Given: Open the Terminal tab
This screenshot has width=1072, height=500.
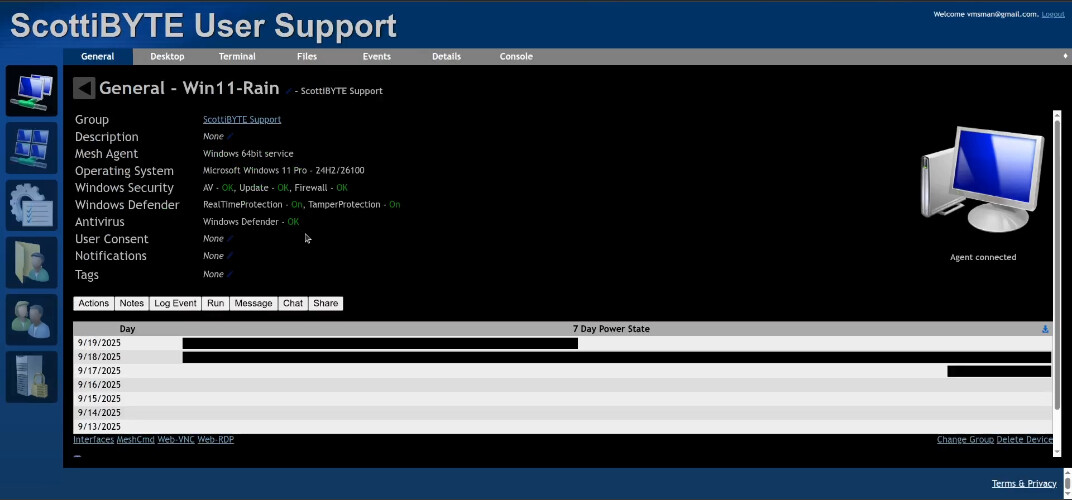Looking at the screenshot, I should (237, 57).
